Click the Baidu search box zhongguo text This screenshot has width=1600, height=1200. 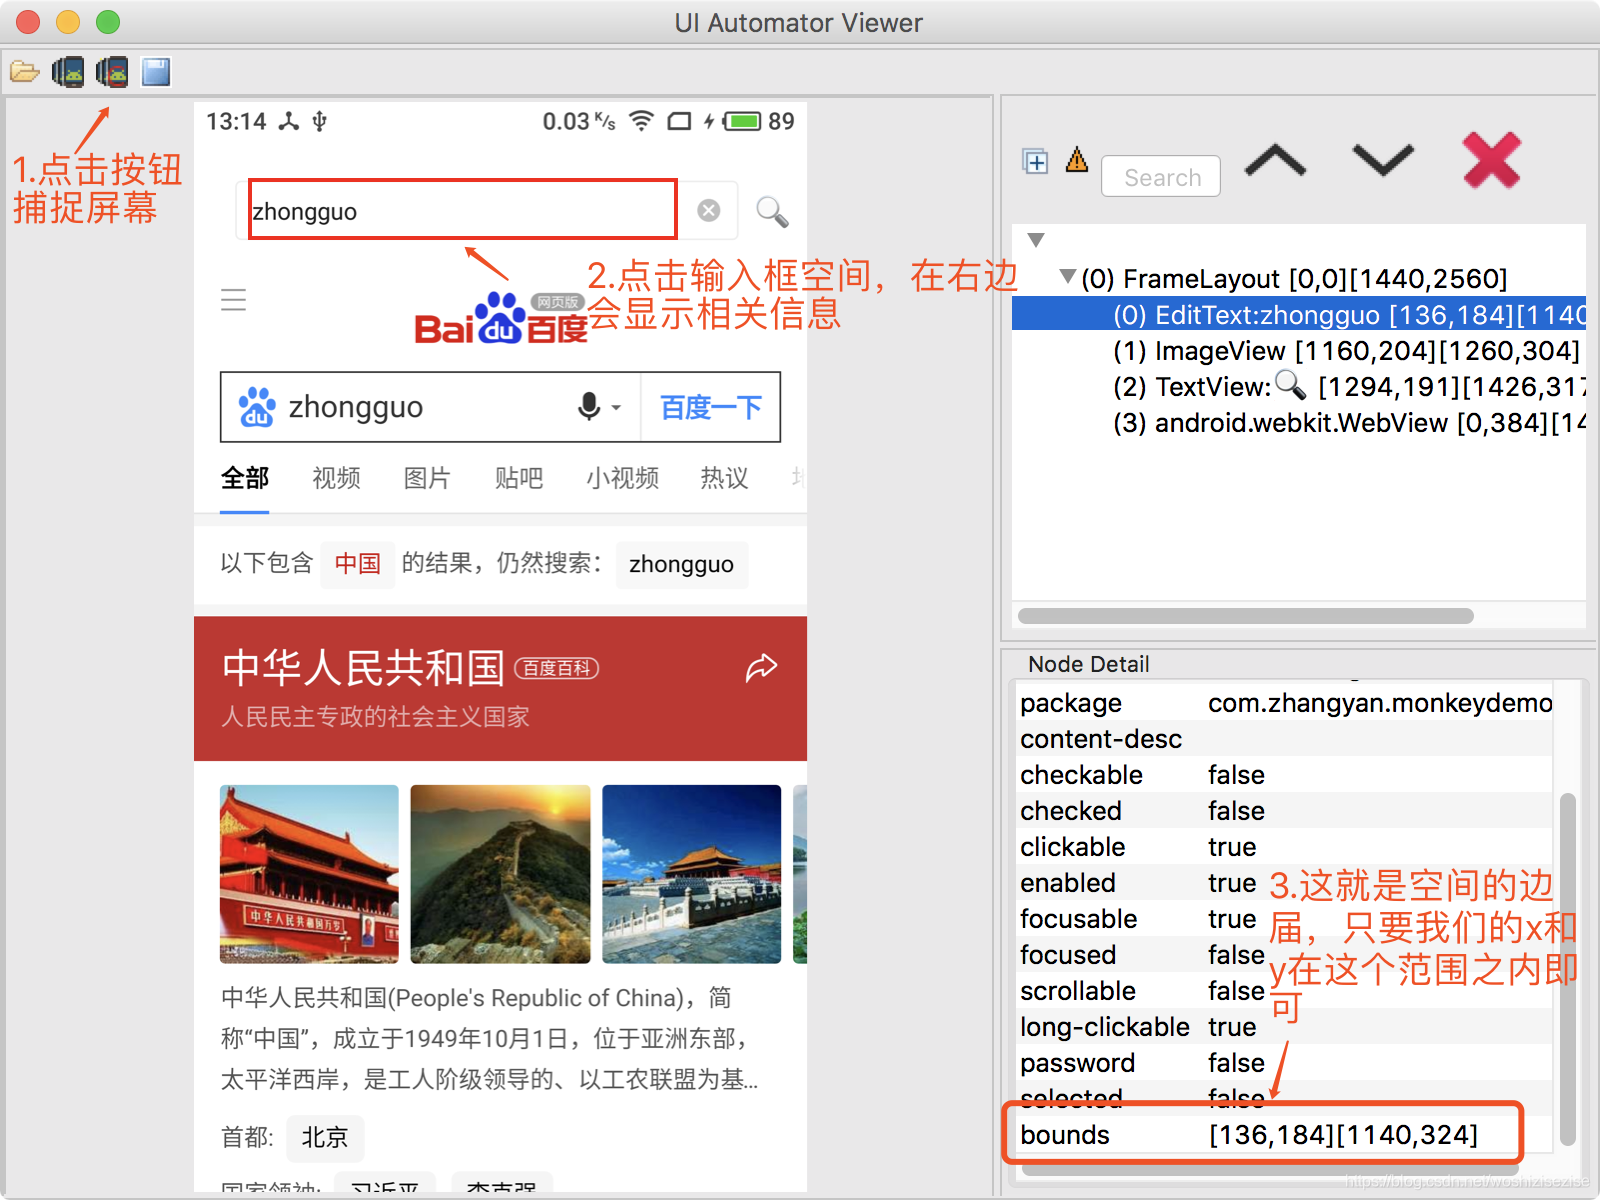pos(355,407)
